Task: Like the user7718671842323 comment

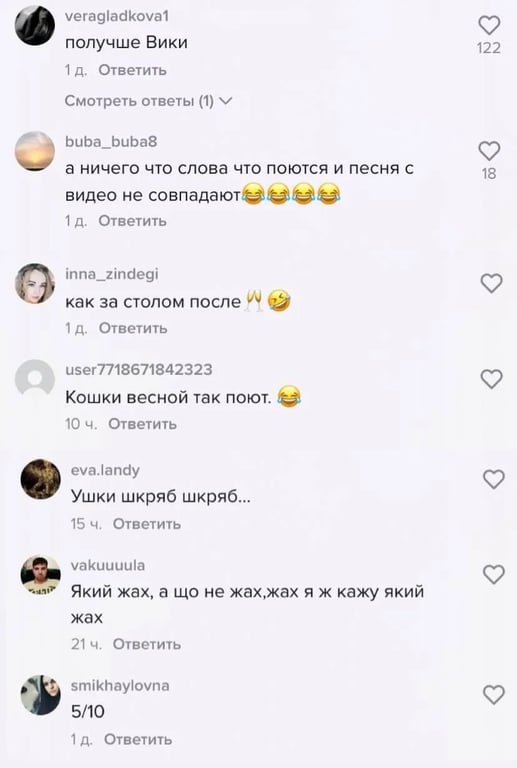Action: (x=491, y=379)
